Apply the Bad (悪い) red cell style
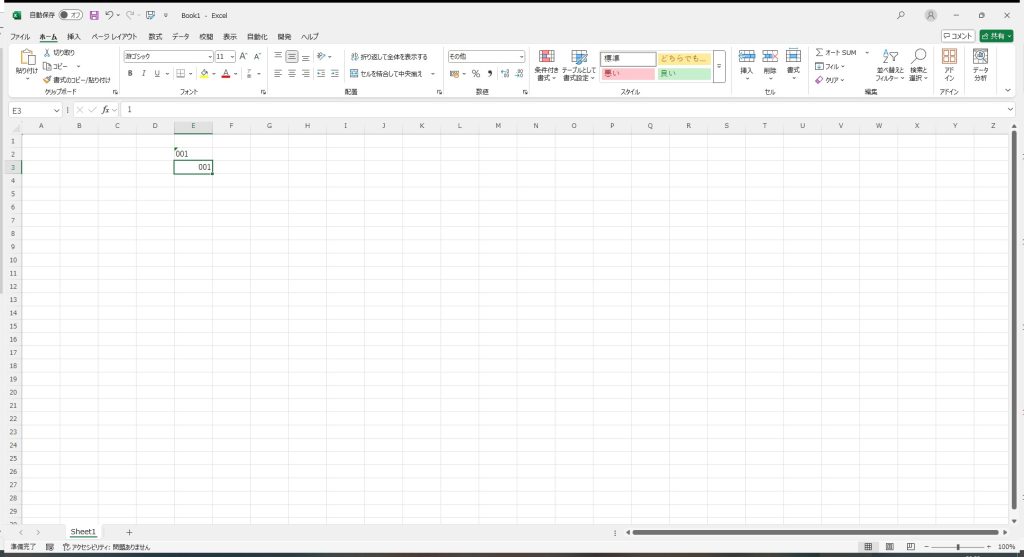This screenshot has height=557, width=1024. click(628, 74)
